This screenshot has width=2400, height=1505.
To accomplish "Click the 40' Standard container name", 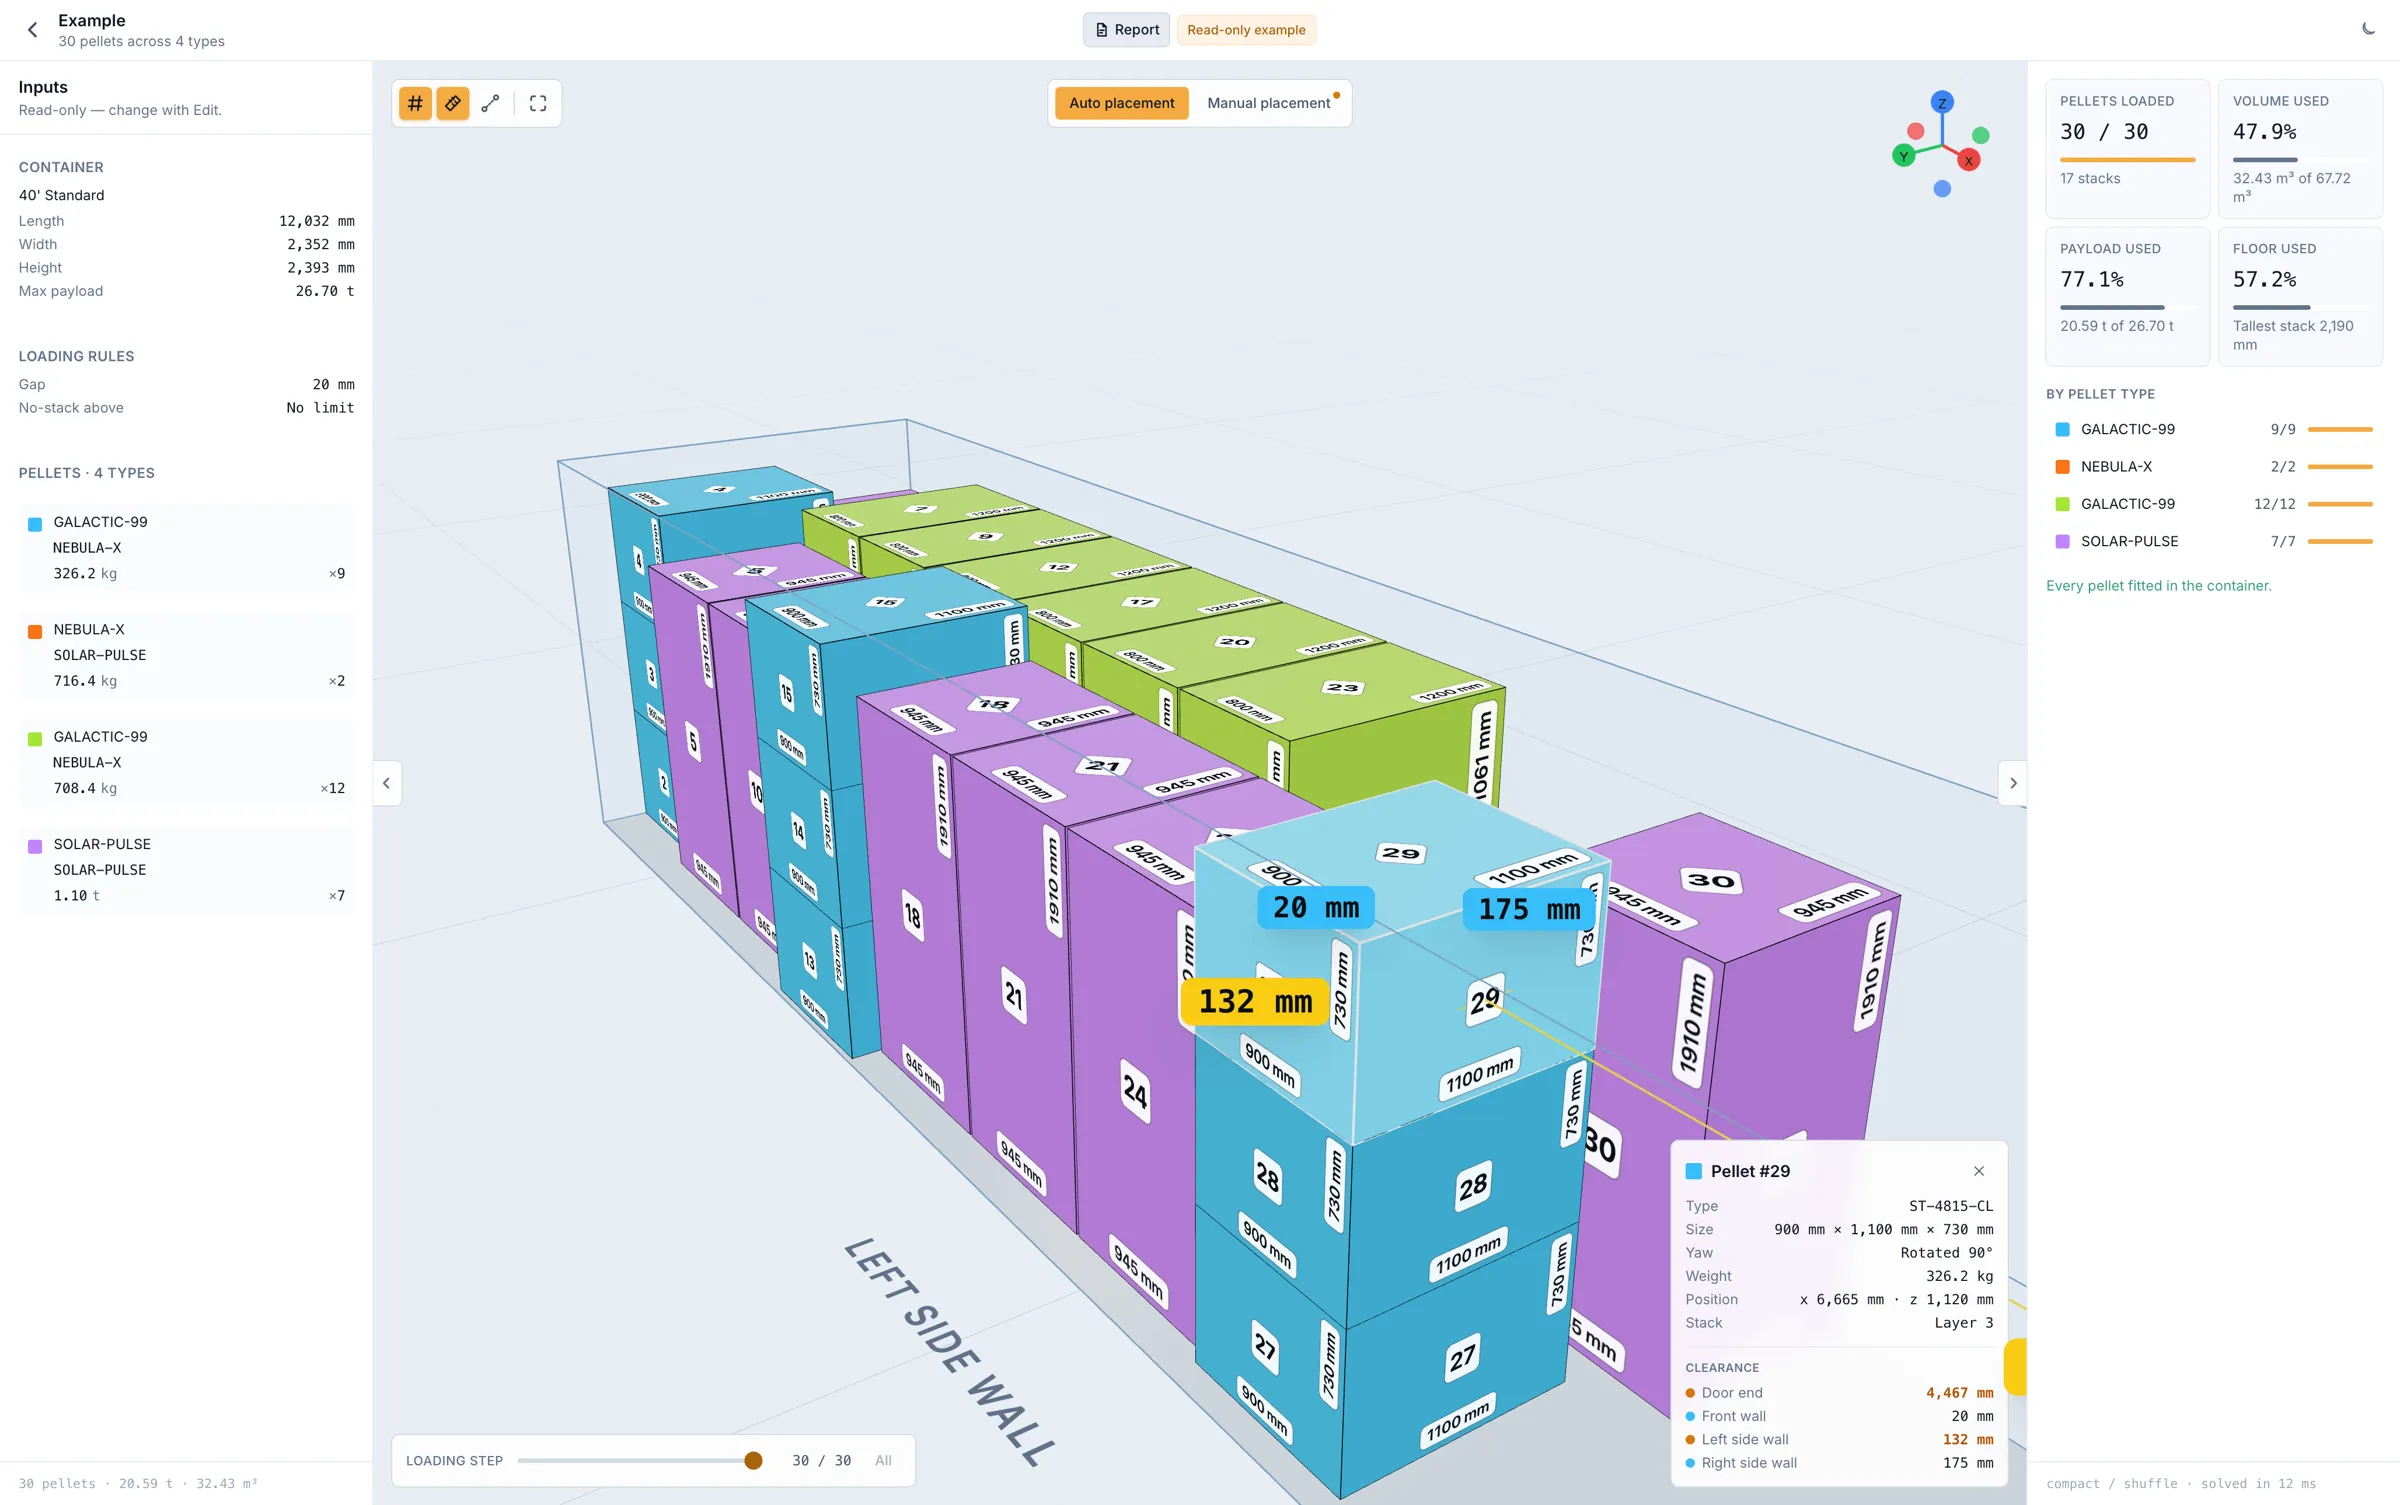I will [62, 195].
